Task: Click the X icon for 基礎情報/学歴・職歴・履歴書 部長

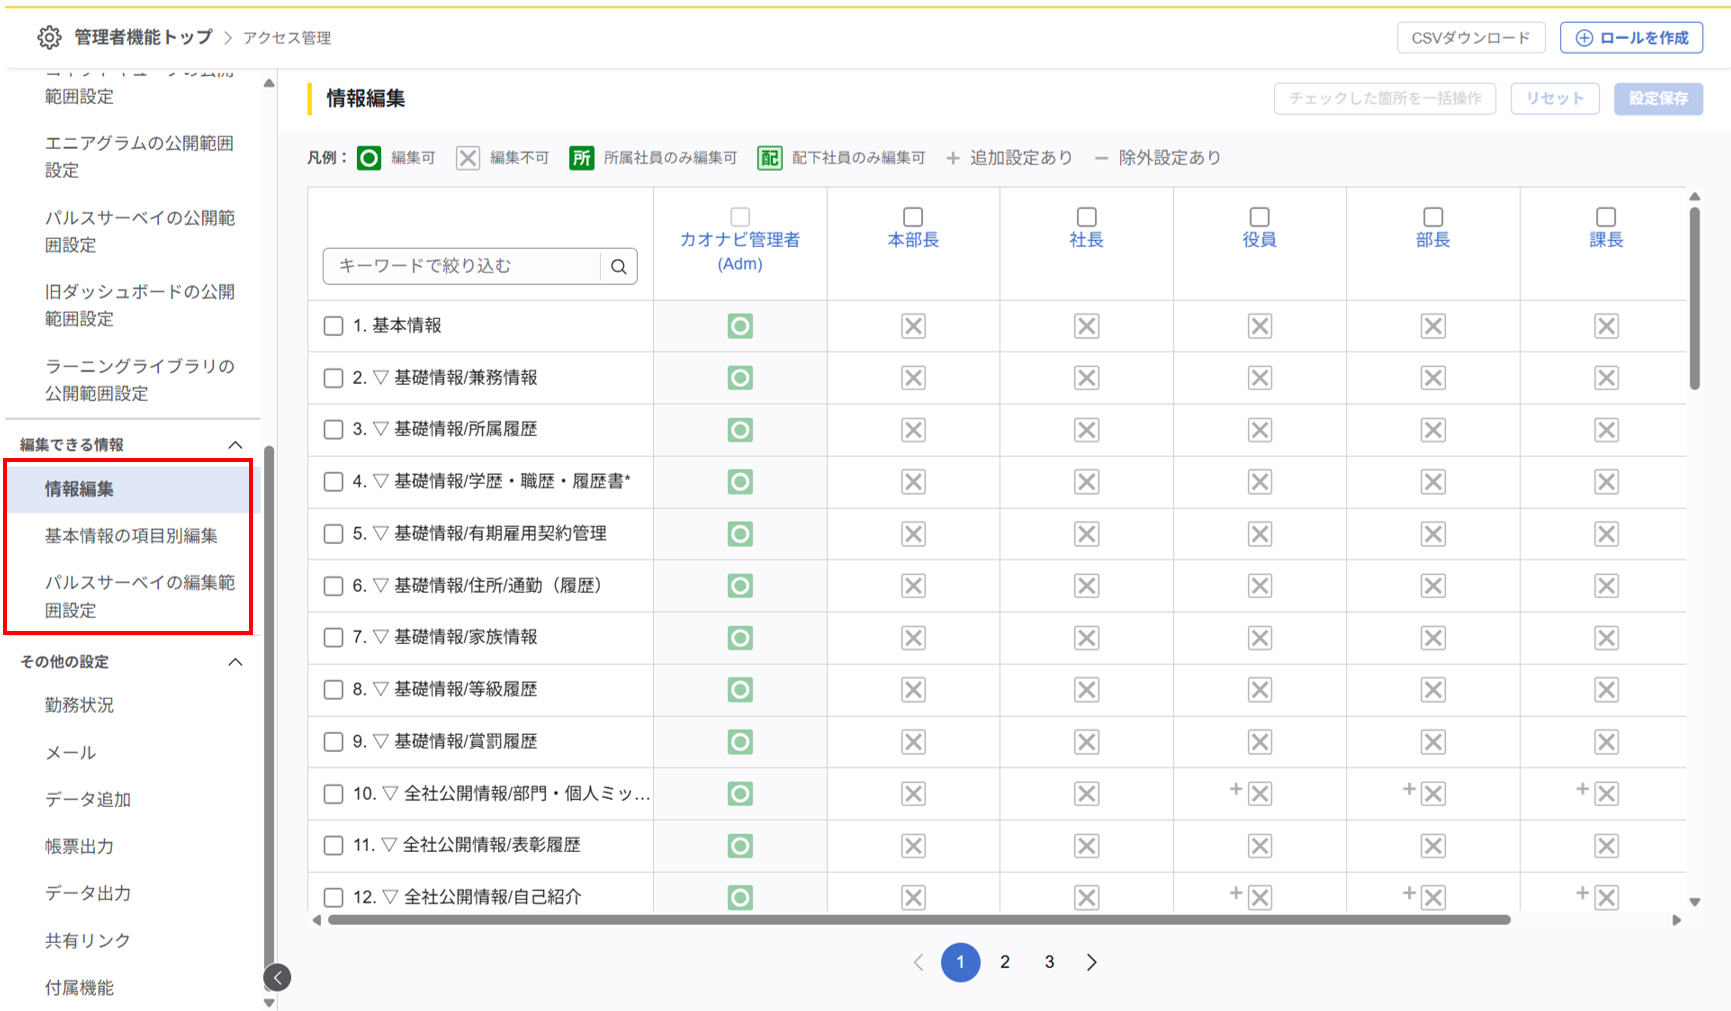Action: pos(1433,482)
